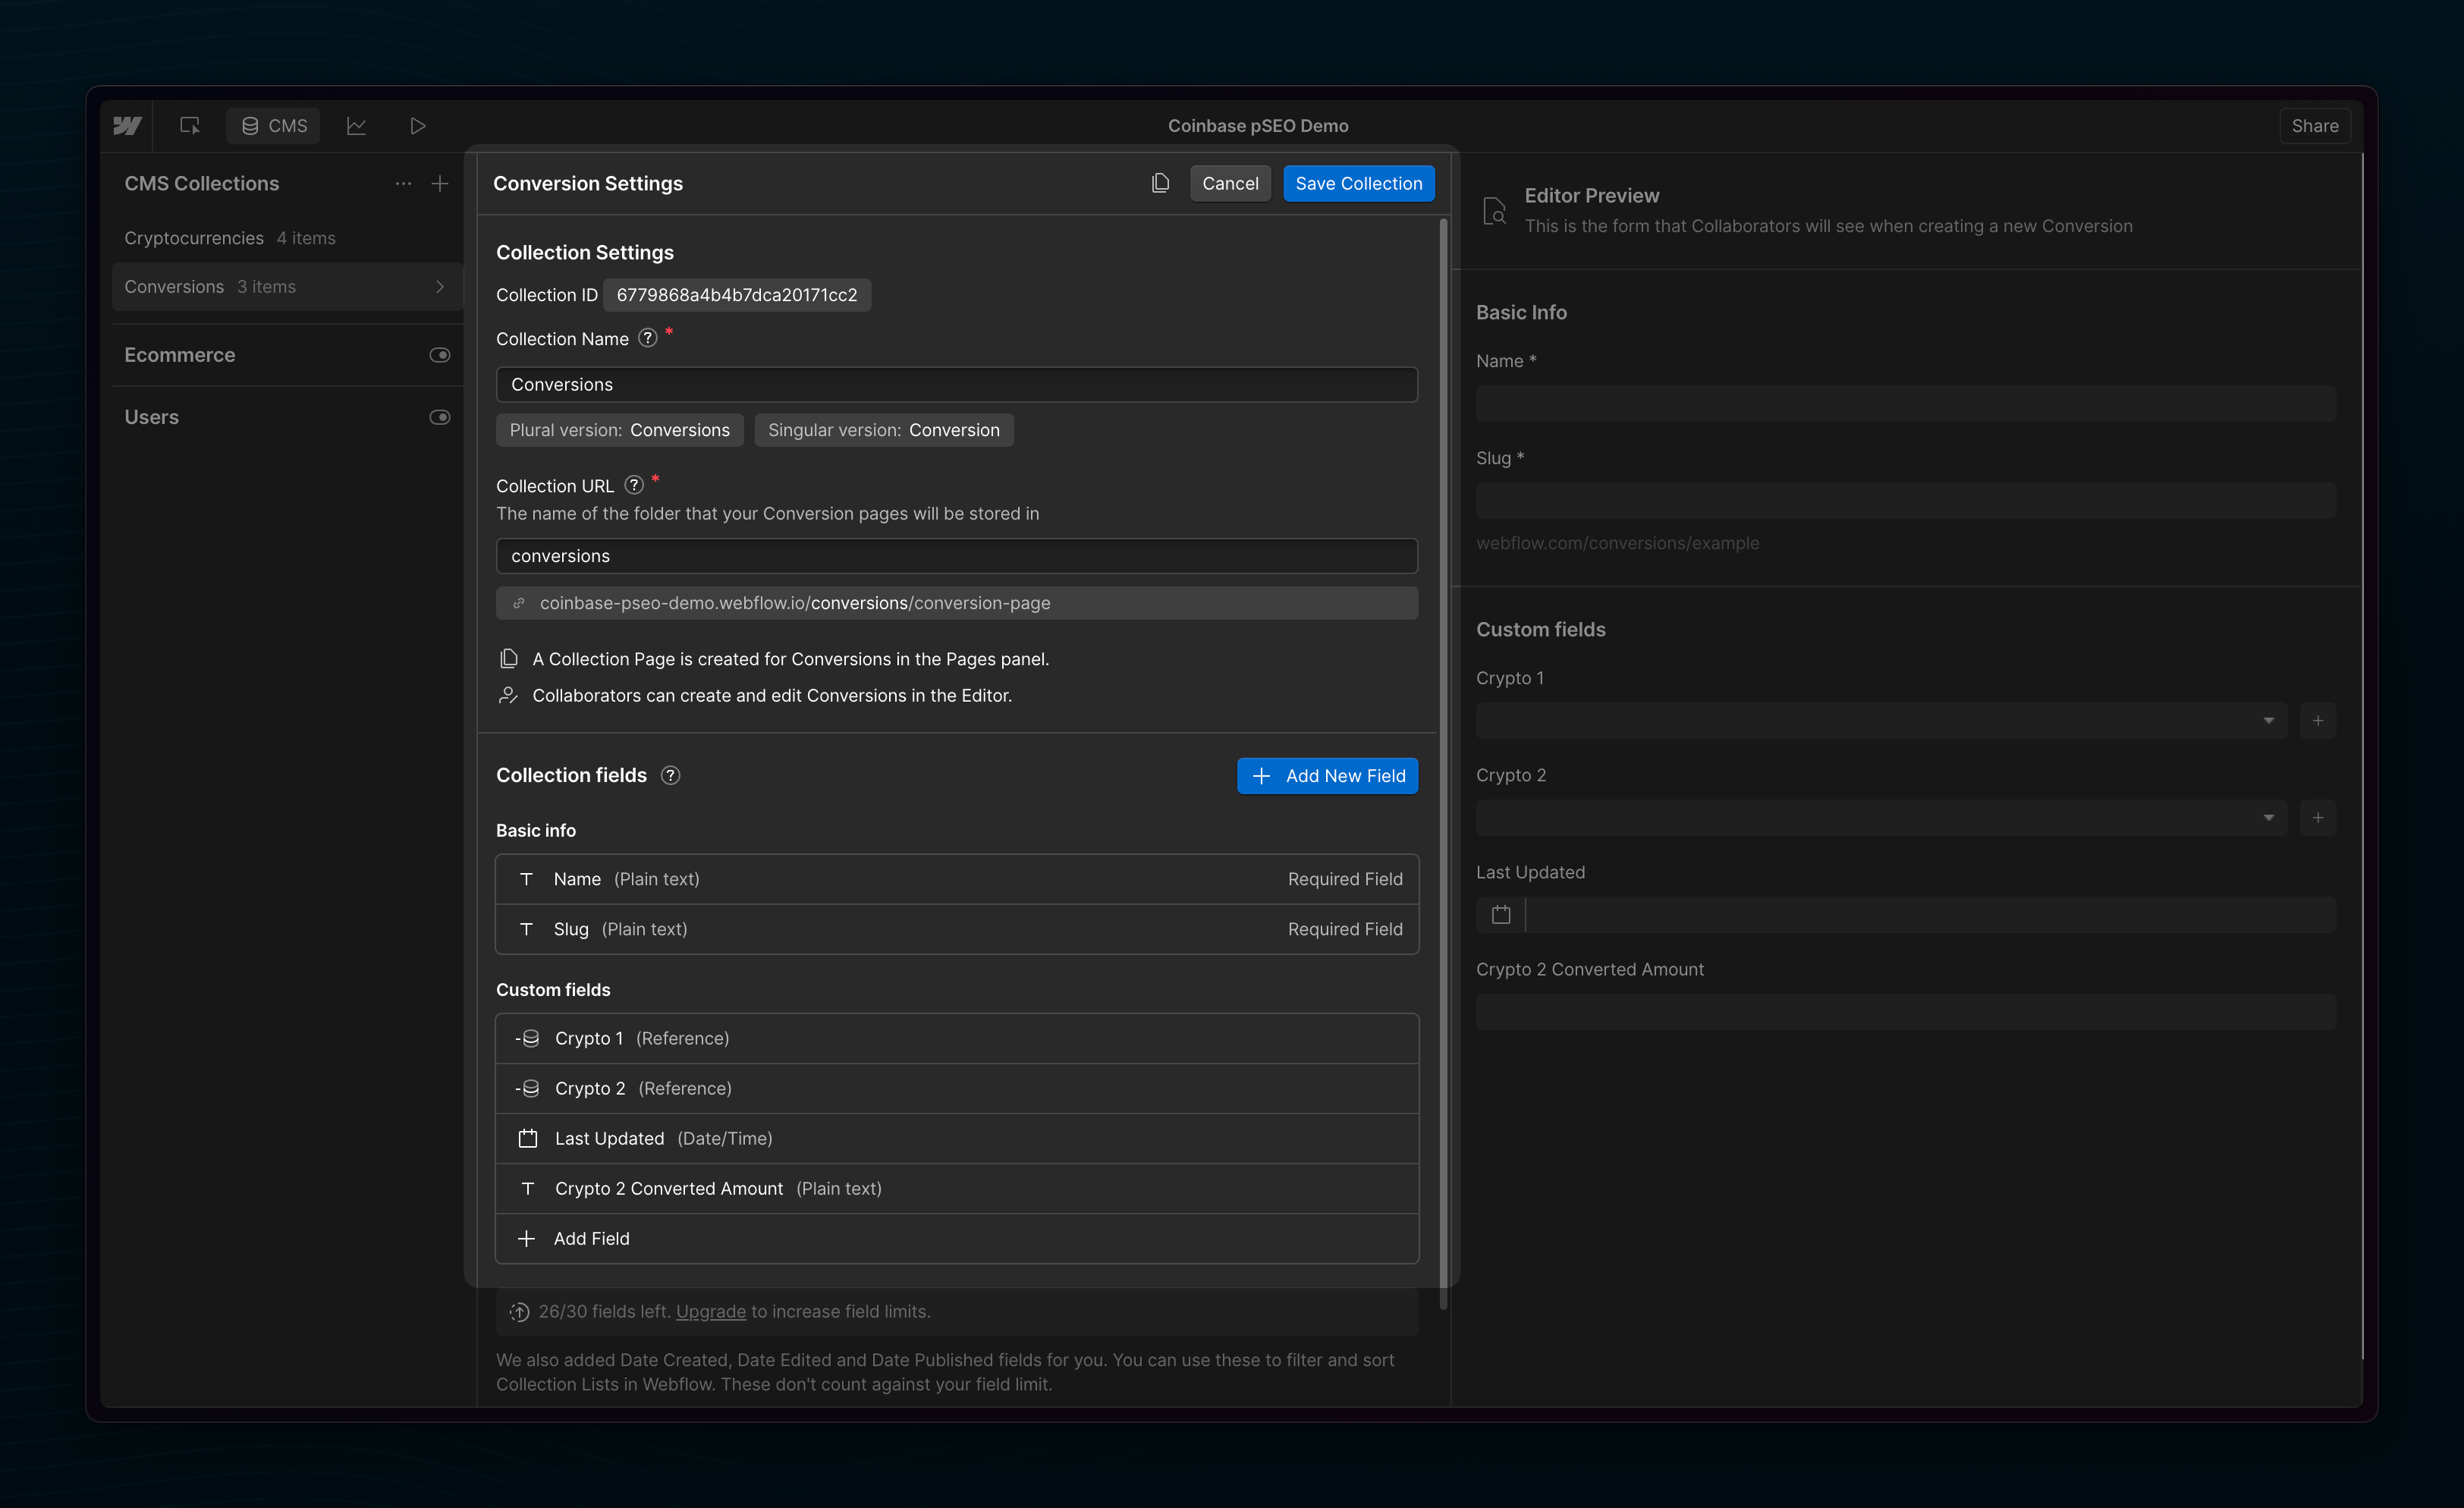Image resolution: width=2464 pixels, height=1508 pixels.
Task: Open the Crypto 2 dropdown in preview
Action: click(x=1880, y=817)
